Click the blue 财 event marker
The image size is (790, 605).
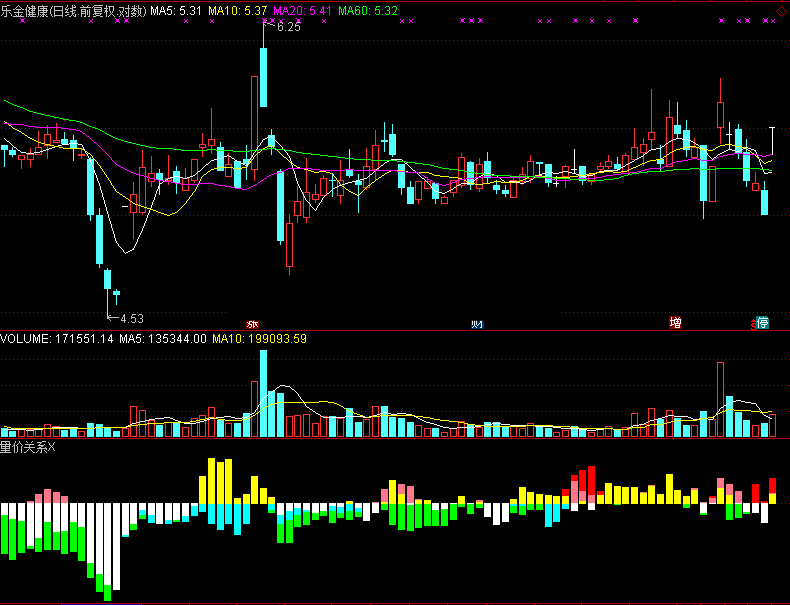point(477,324)
